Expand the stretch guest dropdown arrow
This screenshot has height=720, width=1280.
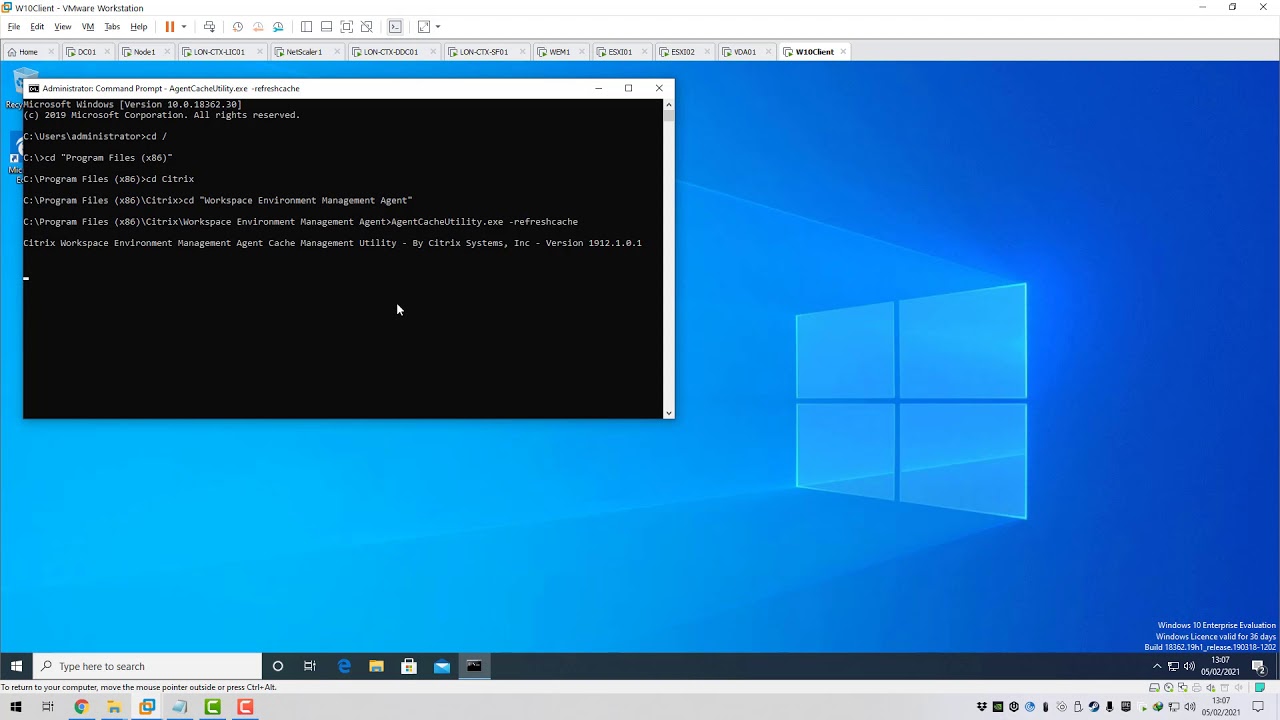pos(438,27)
